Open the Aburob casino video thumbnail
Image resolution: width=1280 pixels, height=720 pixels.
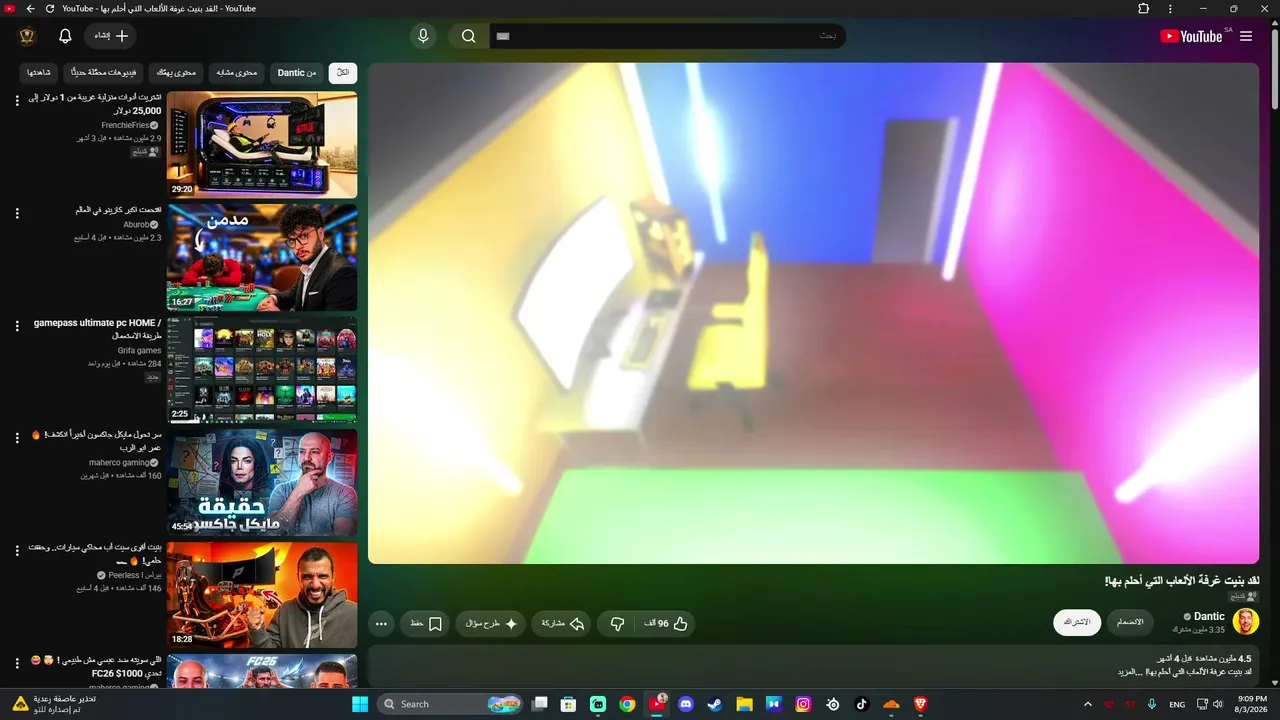coord(262,257)
